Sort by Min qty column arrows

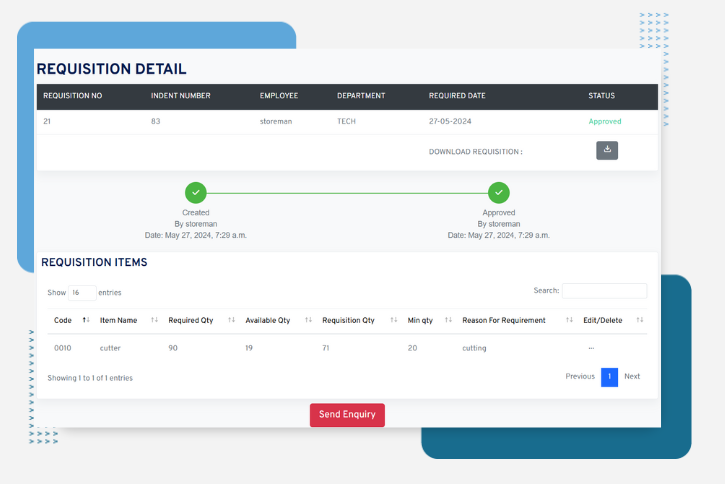[447, 320]
